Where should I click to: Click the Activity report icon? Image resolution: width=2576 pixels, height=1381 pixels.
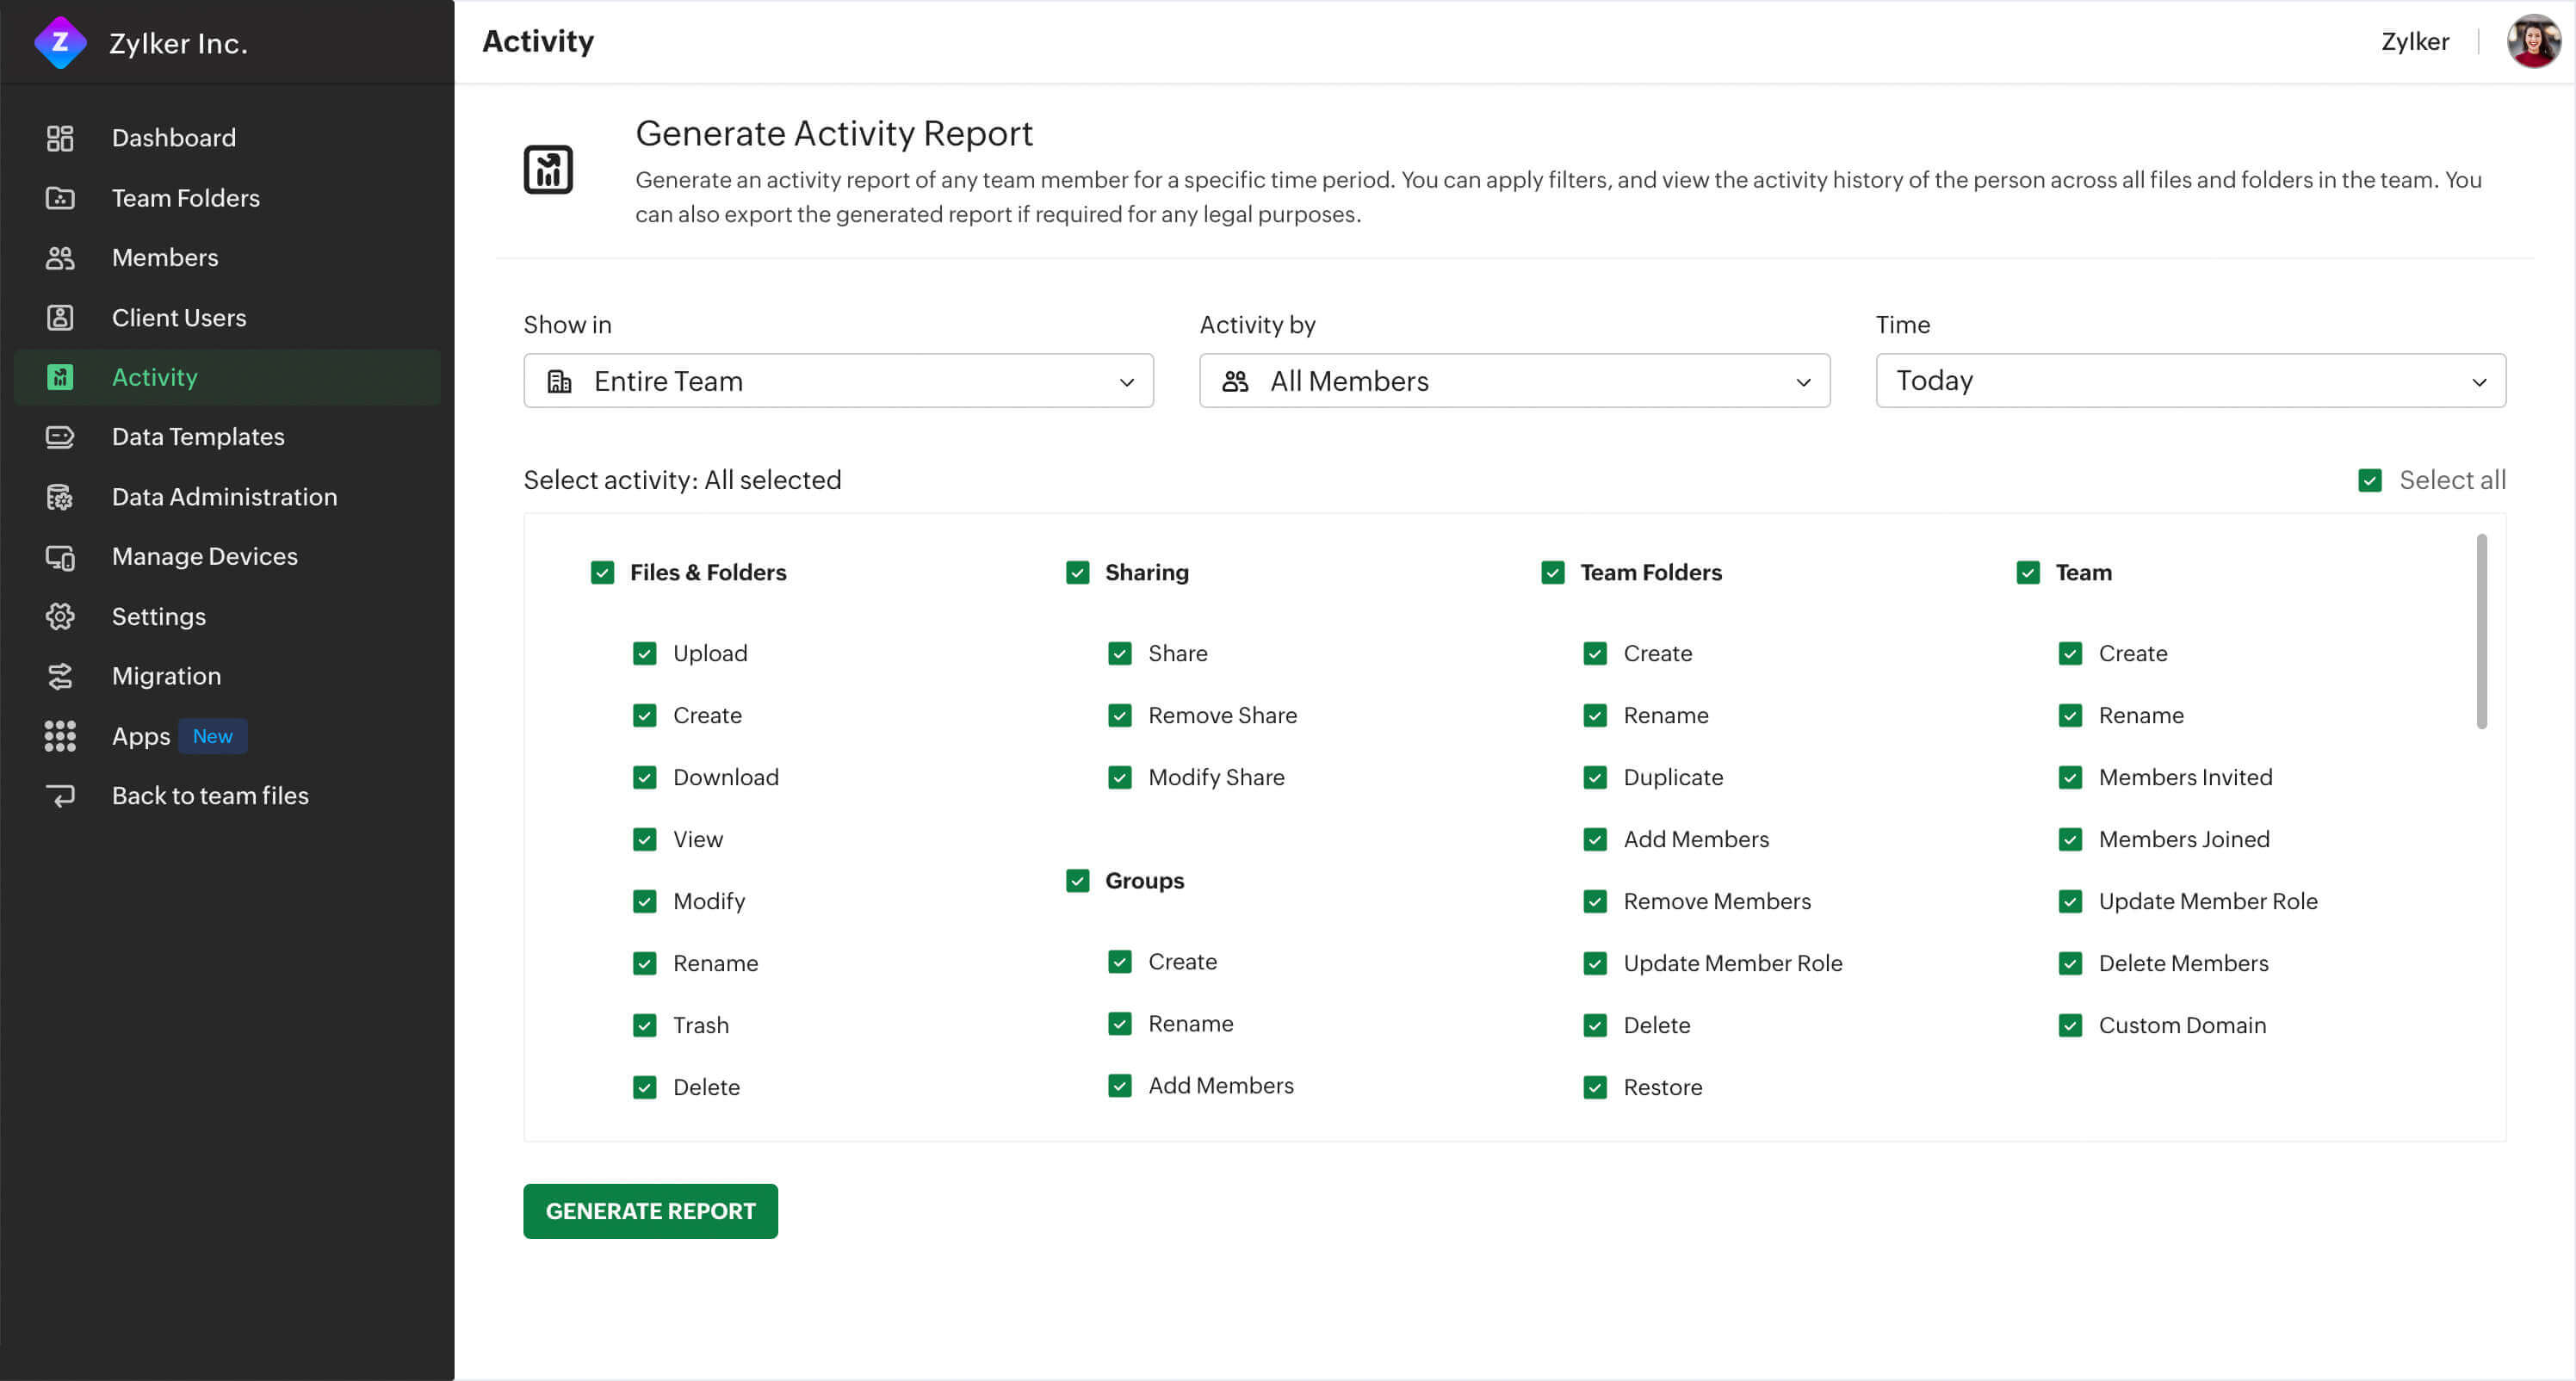coord(548,169)
